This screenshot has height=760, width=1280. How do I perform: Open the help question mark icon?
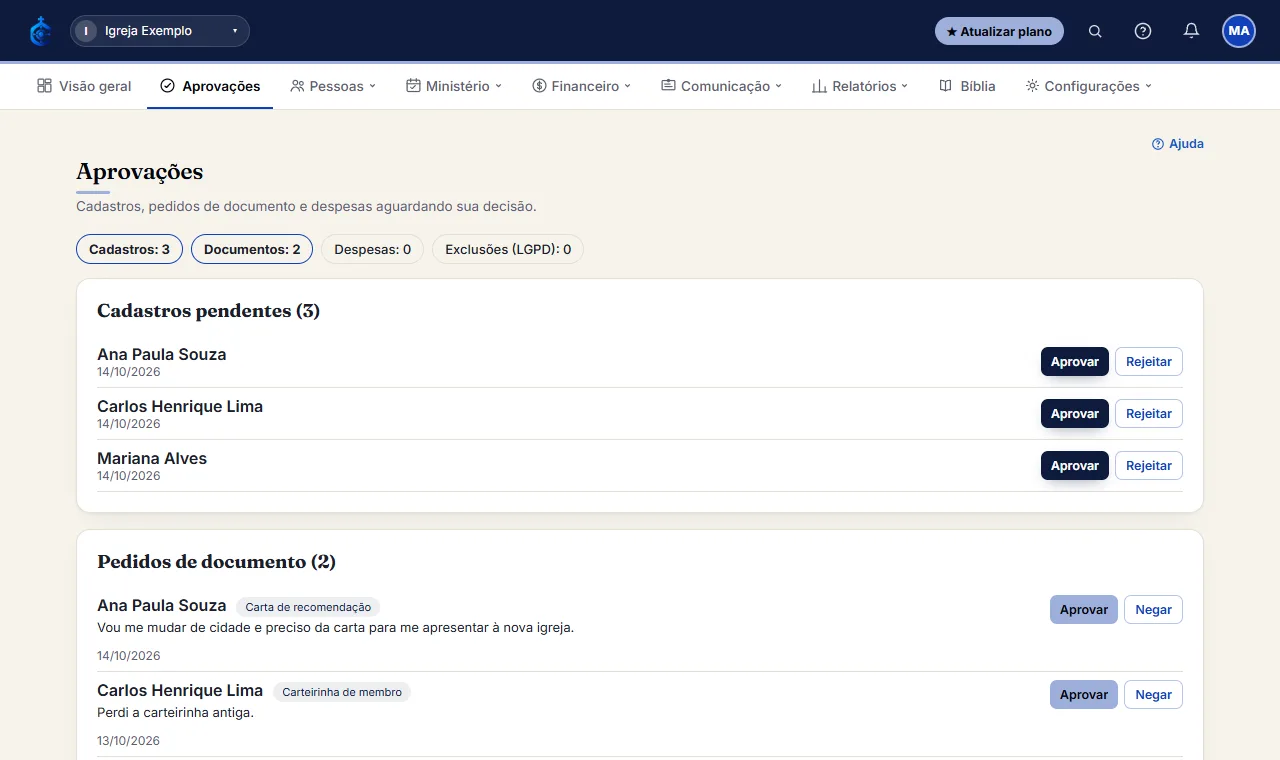point(1143,31)
